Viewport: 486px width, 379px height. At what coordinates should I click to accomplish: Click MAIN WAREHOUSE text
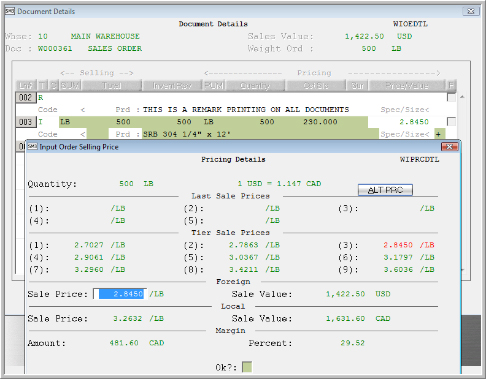105,36
